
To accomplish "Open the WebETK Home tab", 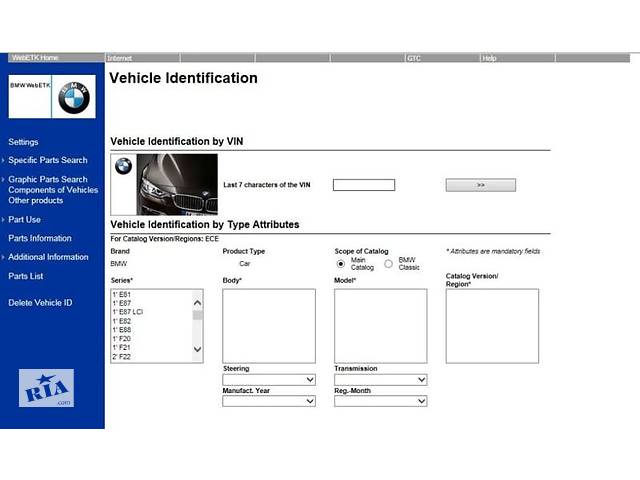I will [x=35, y=58].
